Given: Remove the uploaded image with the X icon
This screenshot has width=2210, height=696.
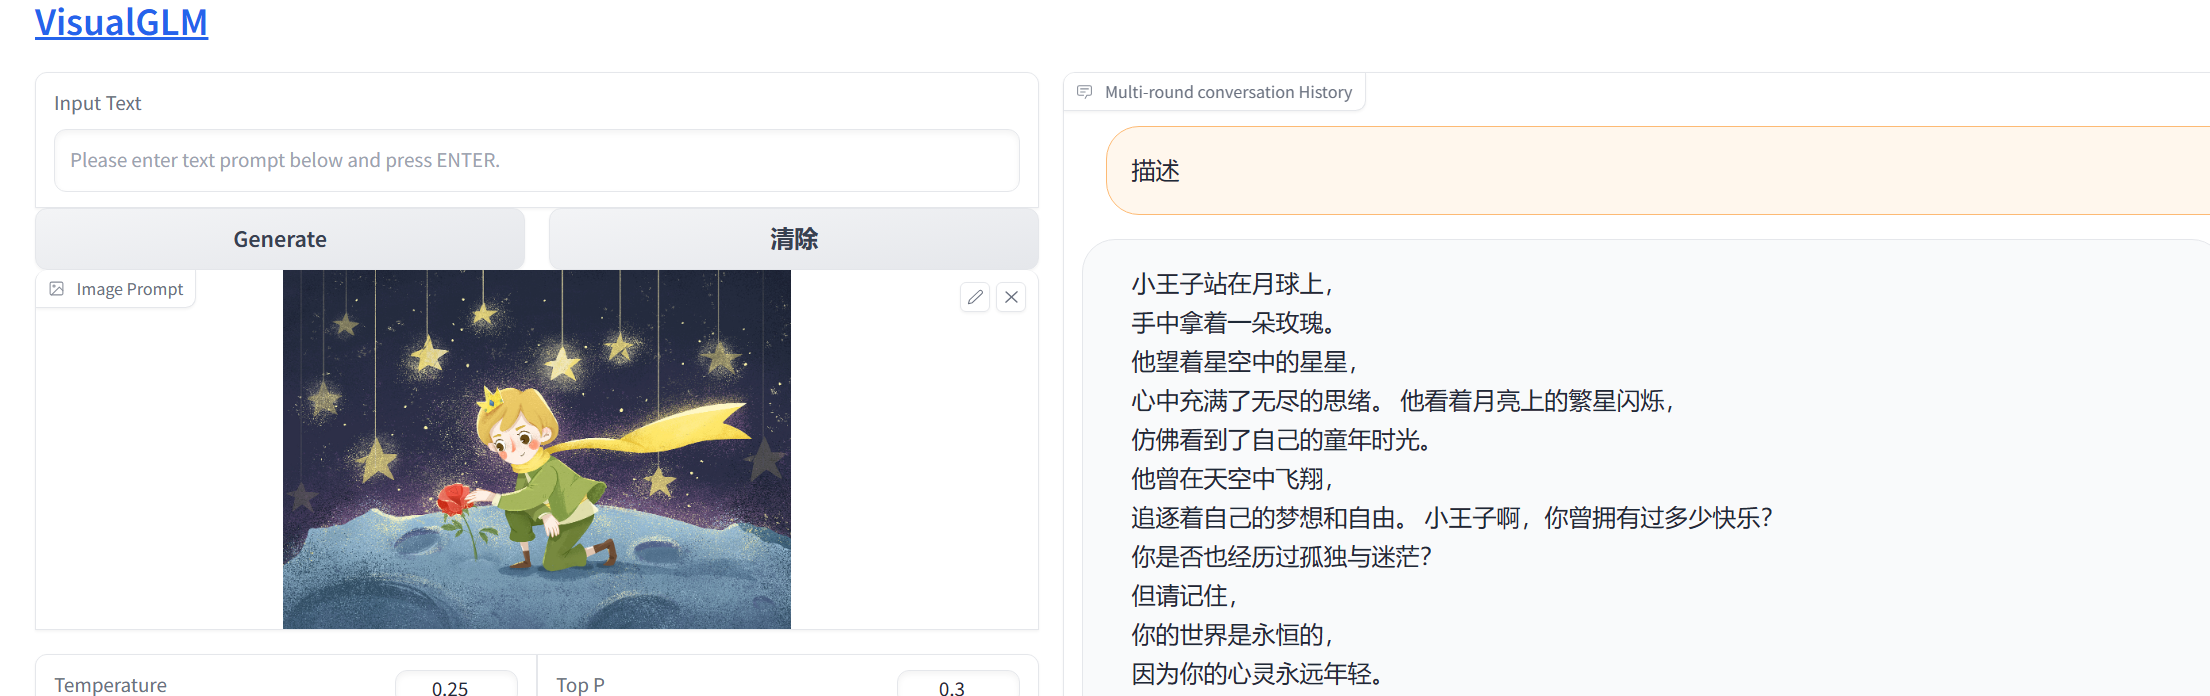Looking at the screenshot, I should pos(1011,297).
